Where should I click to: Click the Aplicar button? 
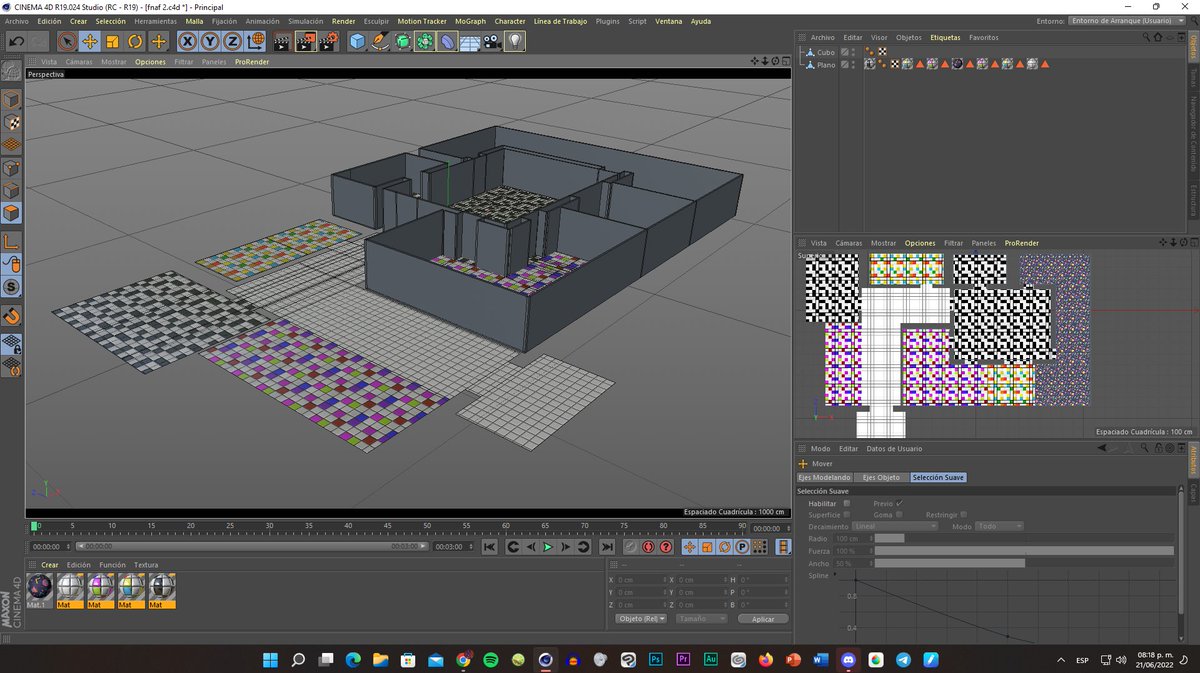(763, 619)
